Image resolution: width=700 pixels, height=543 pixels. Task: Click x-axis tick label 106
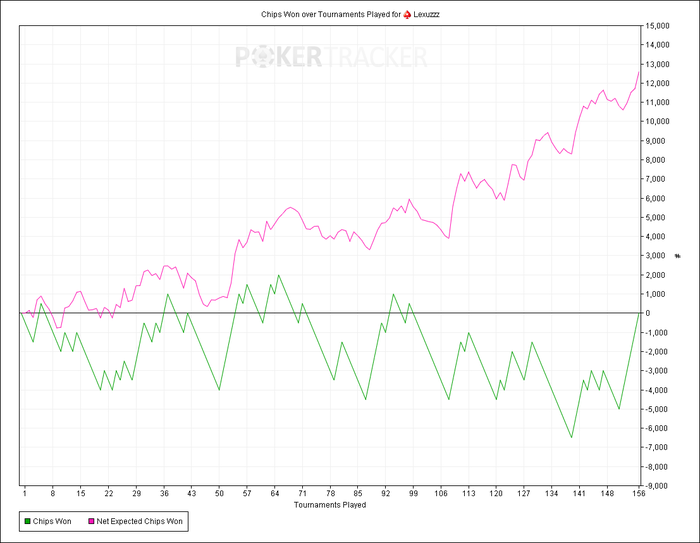(x=441, y=493)
